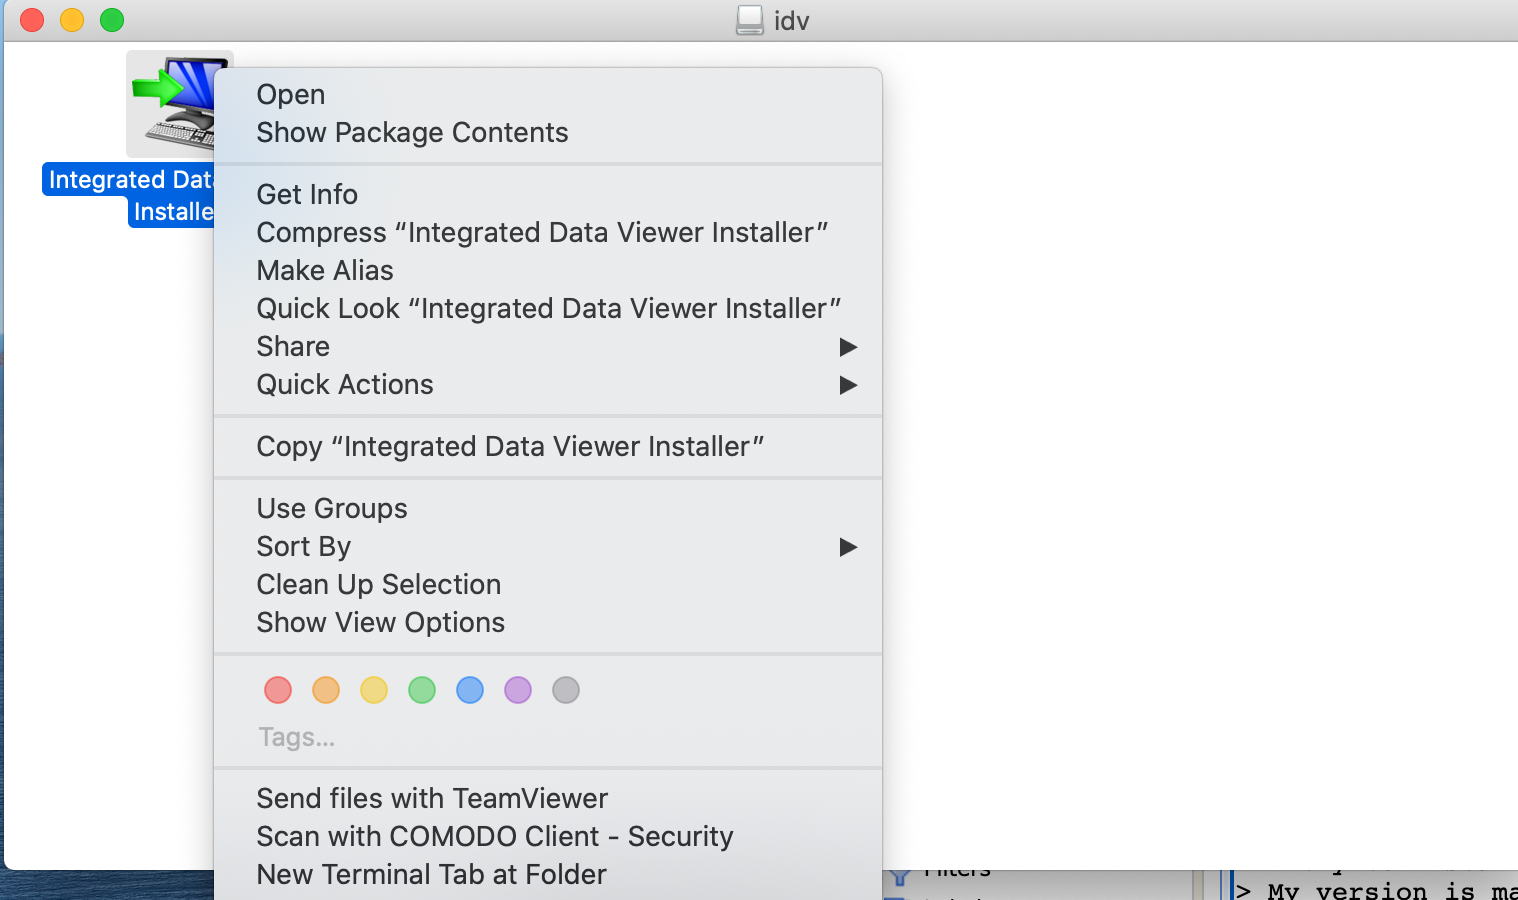Click the idv disk icon in title bar

(749, 20)
